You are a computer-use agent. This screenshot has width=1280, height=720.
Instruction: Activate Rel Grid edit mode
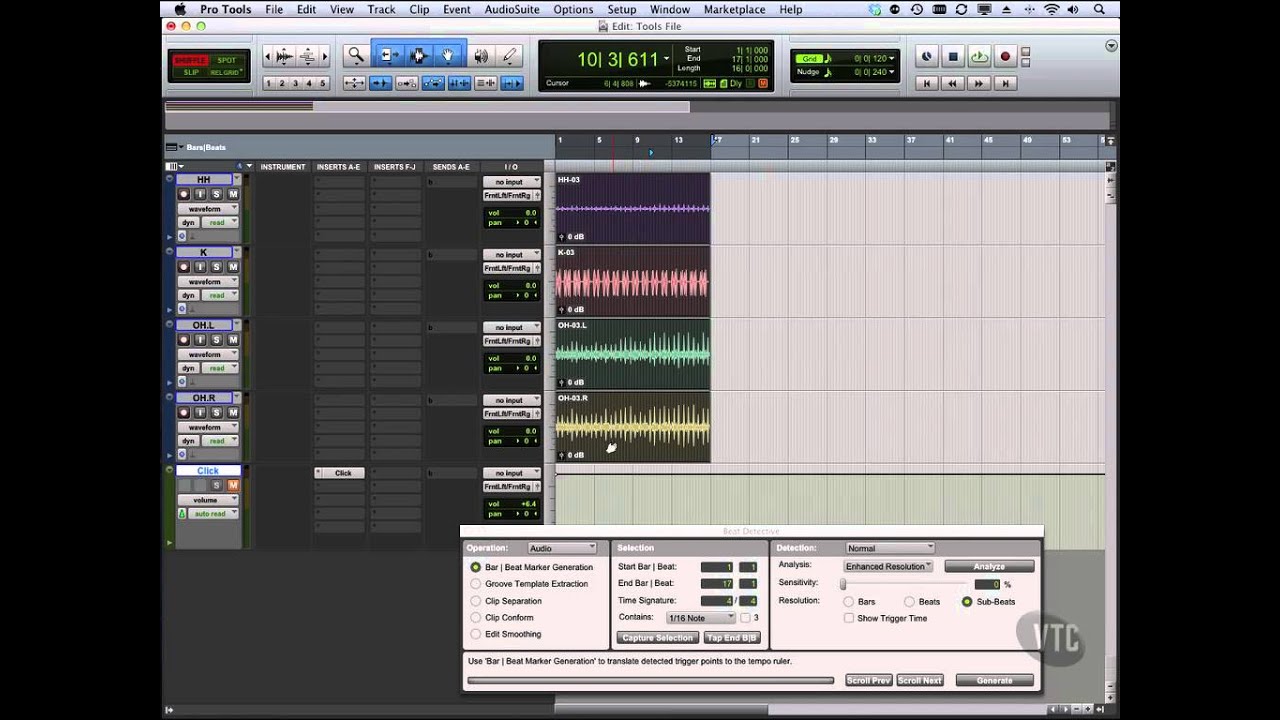coord(227,73)
